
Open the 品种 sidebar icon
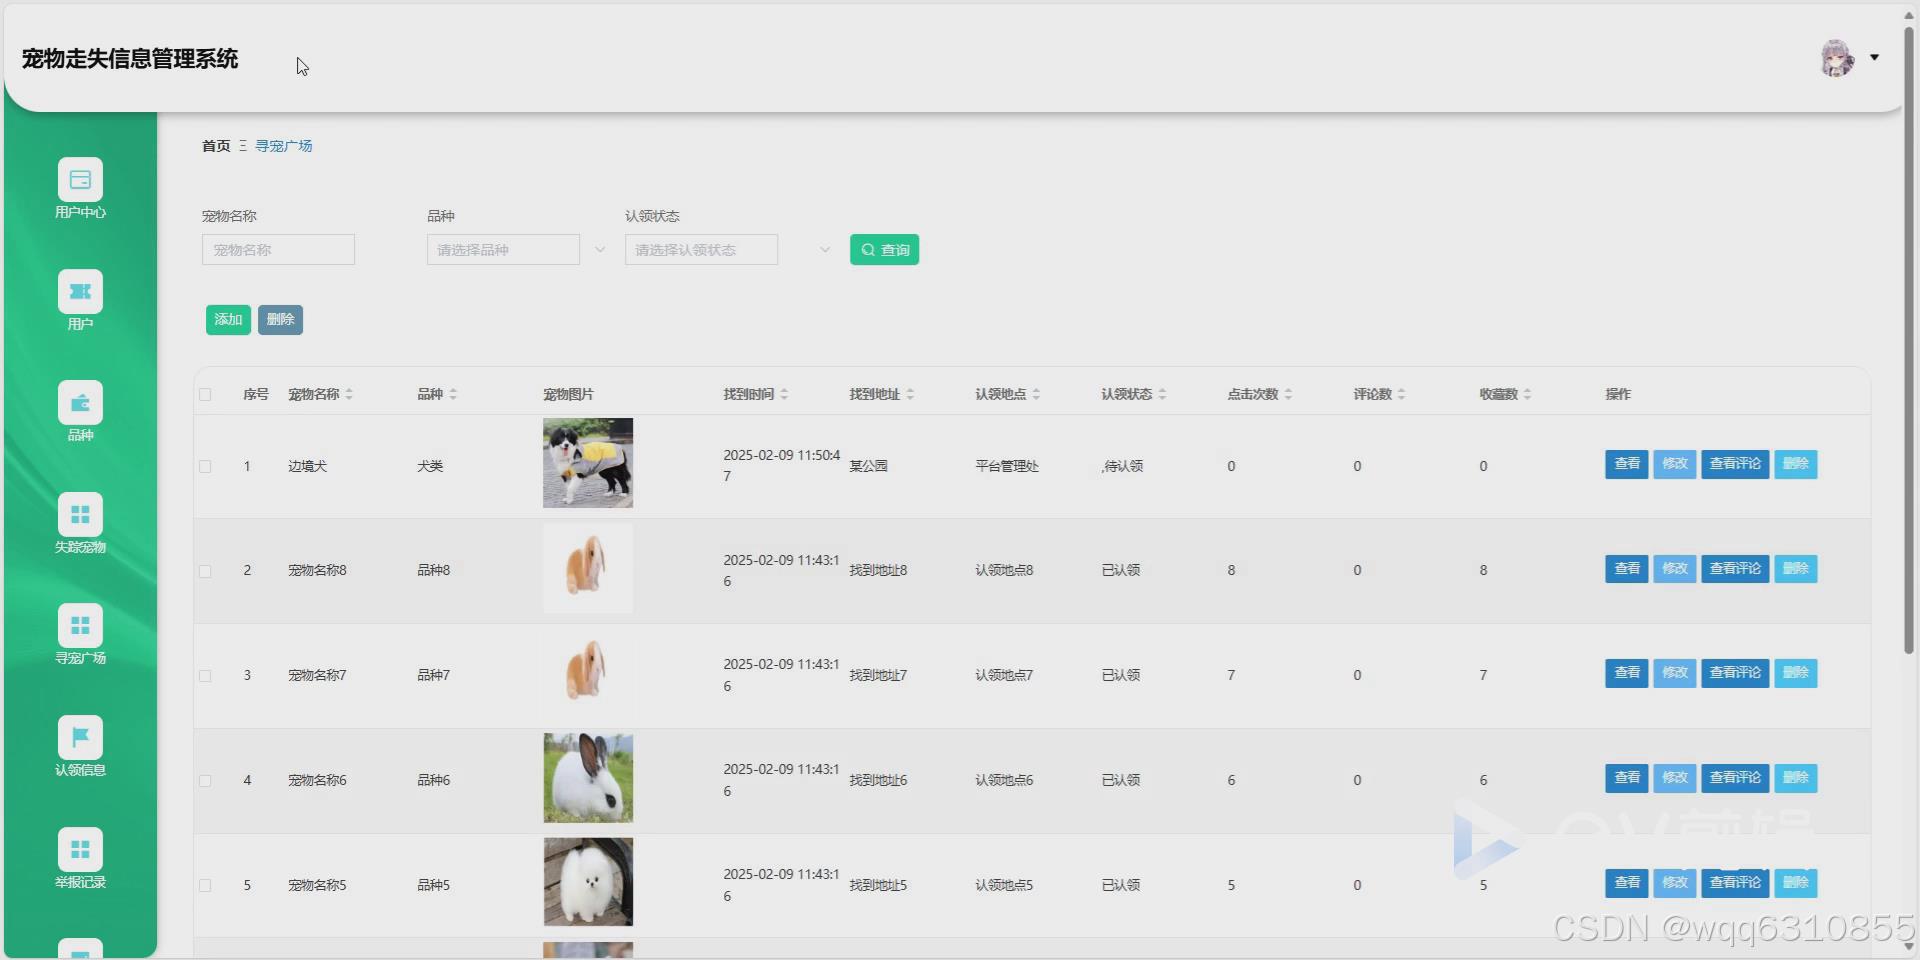pos(80,403)
